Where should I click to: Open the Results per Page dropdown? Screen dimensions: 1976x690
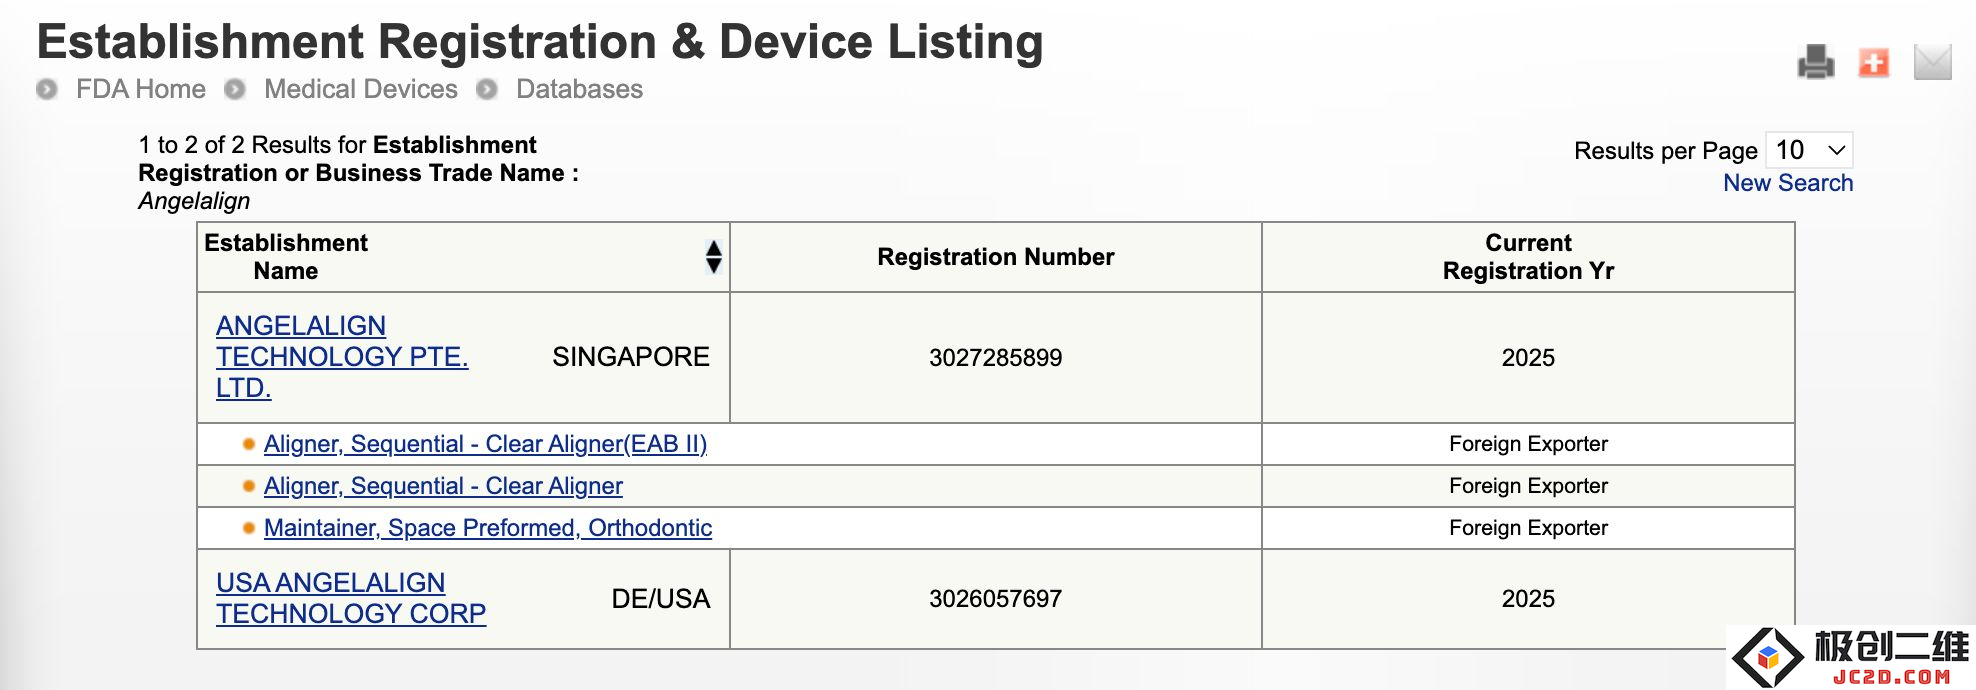pyautogui.click(x=1809, y=150)
